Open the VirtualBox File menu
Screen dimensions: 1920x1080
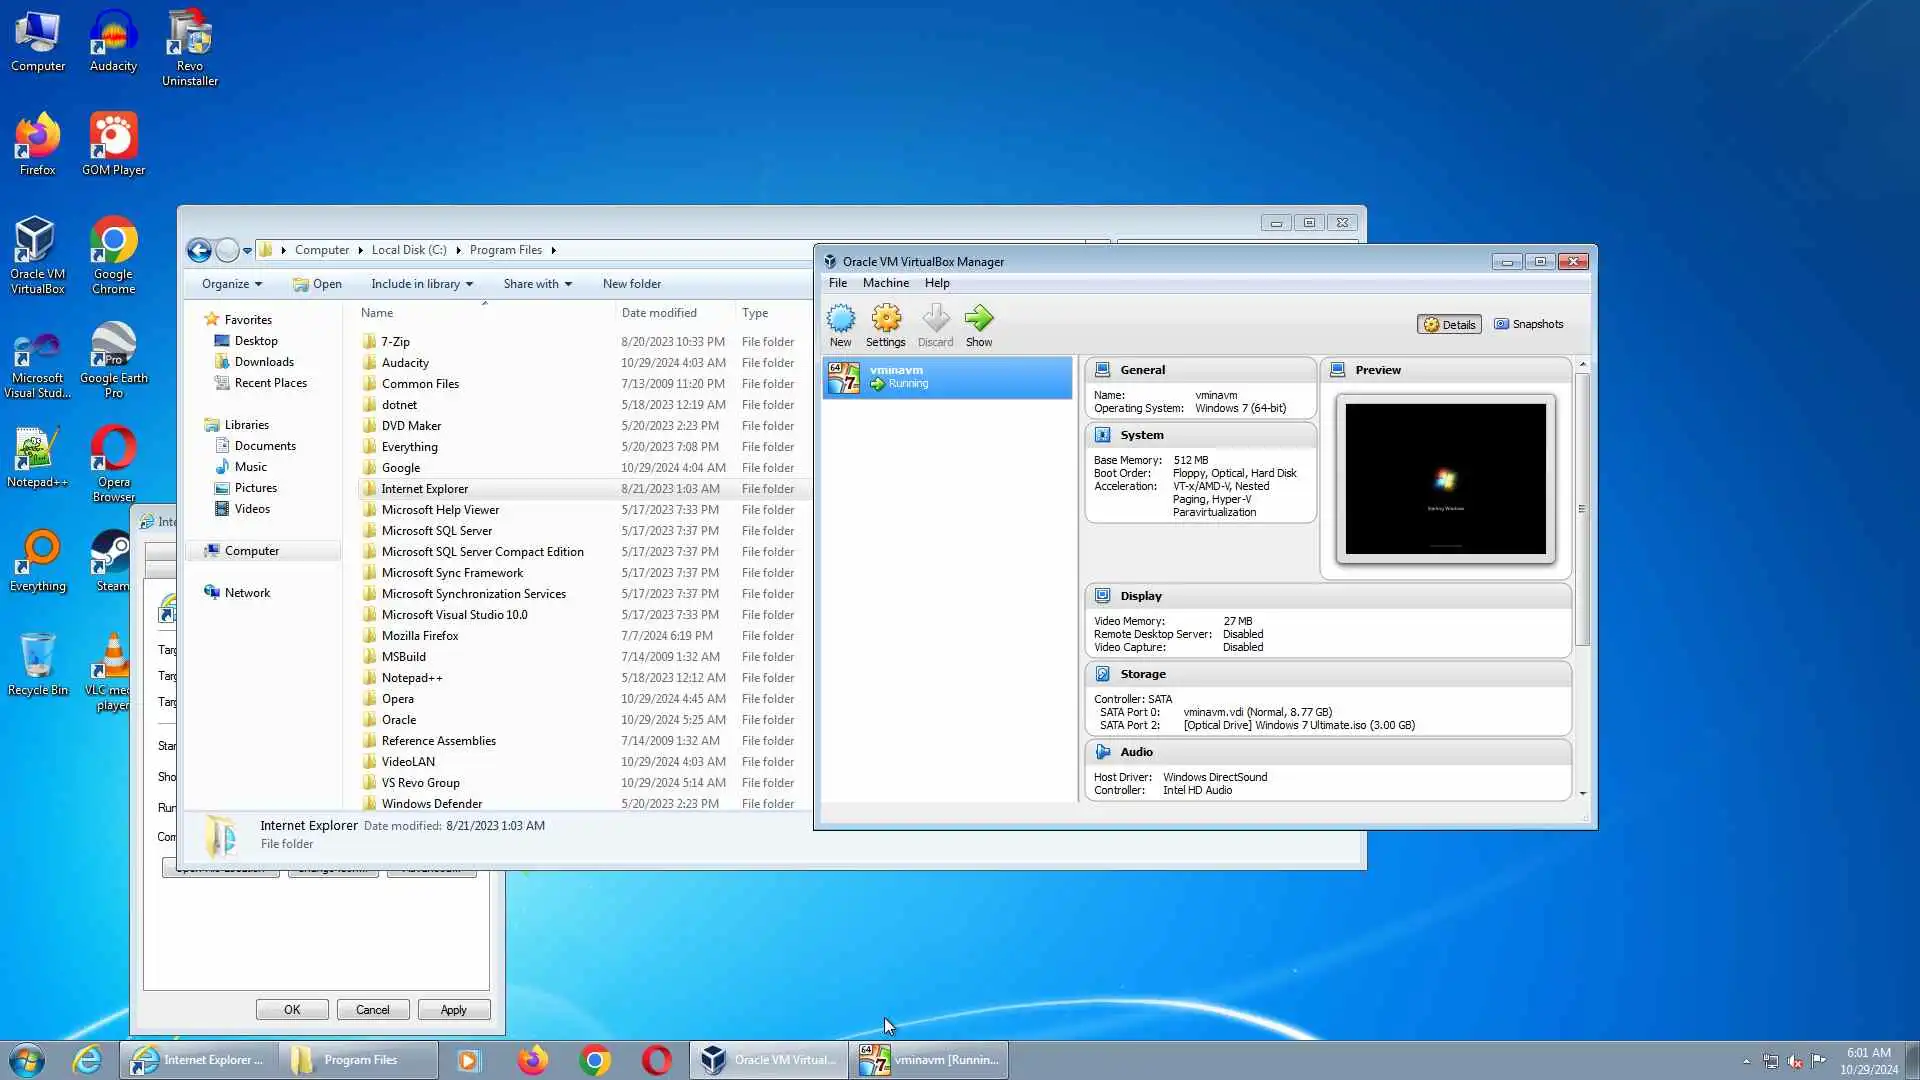coord(837,283)
